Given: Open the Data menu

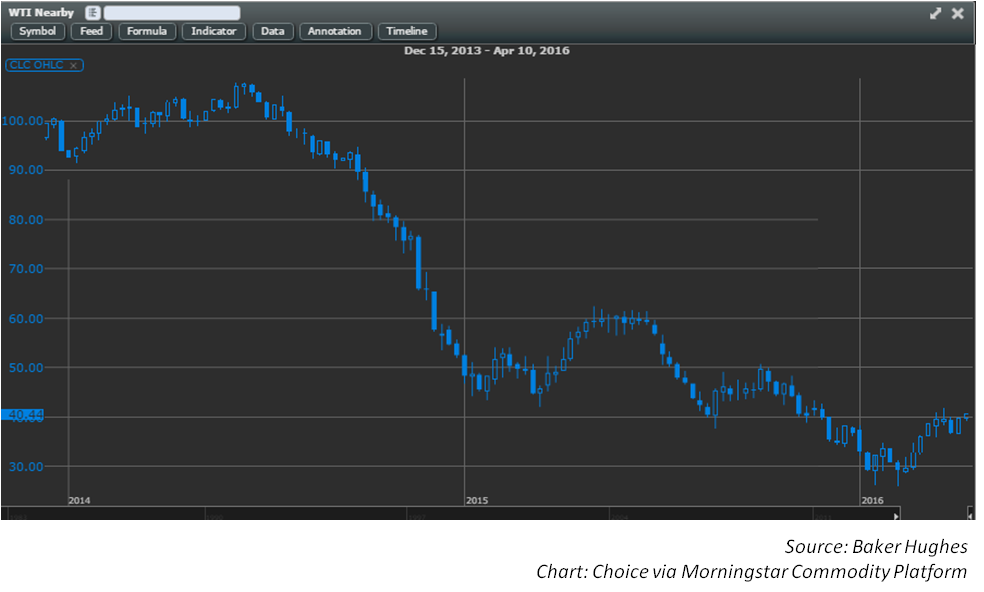Looking at the screenshot, I should click(x=272, y=31).
